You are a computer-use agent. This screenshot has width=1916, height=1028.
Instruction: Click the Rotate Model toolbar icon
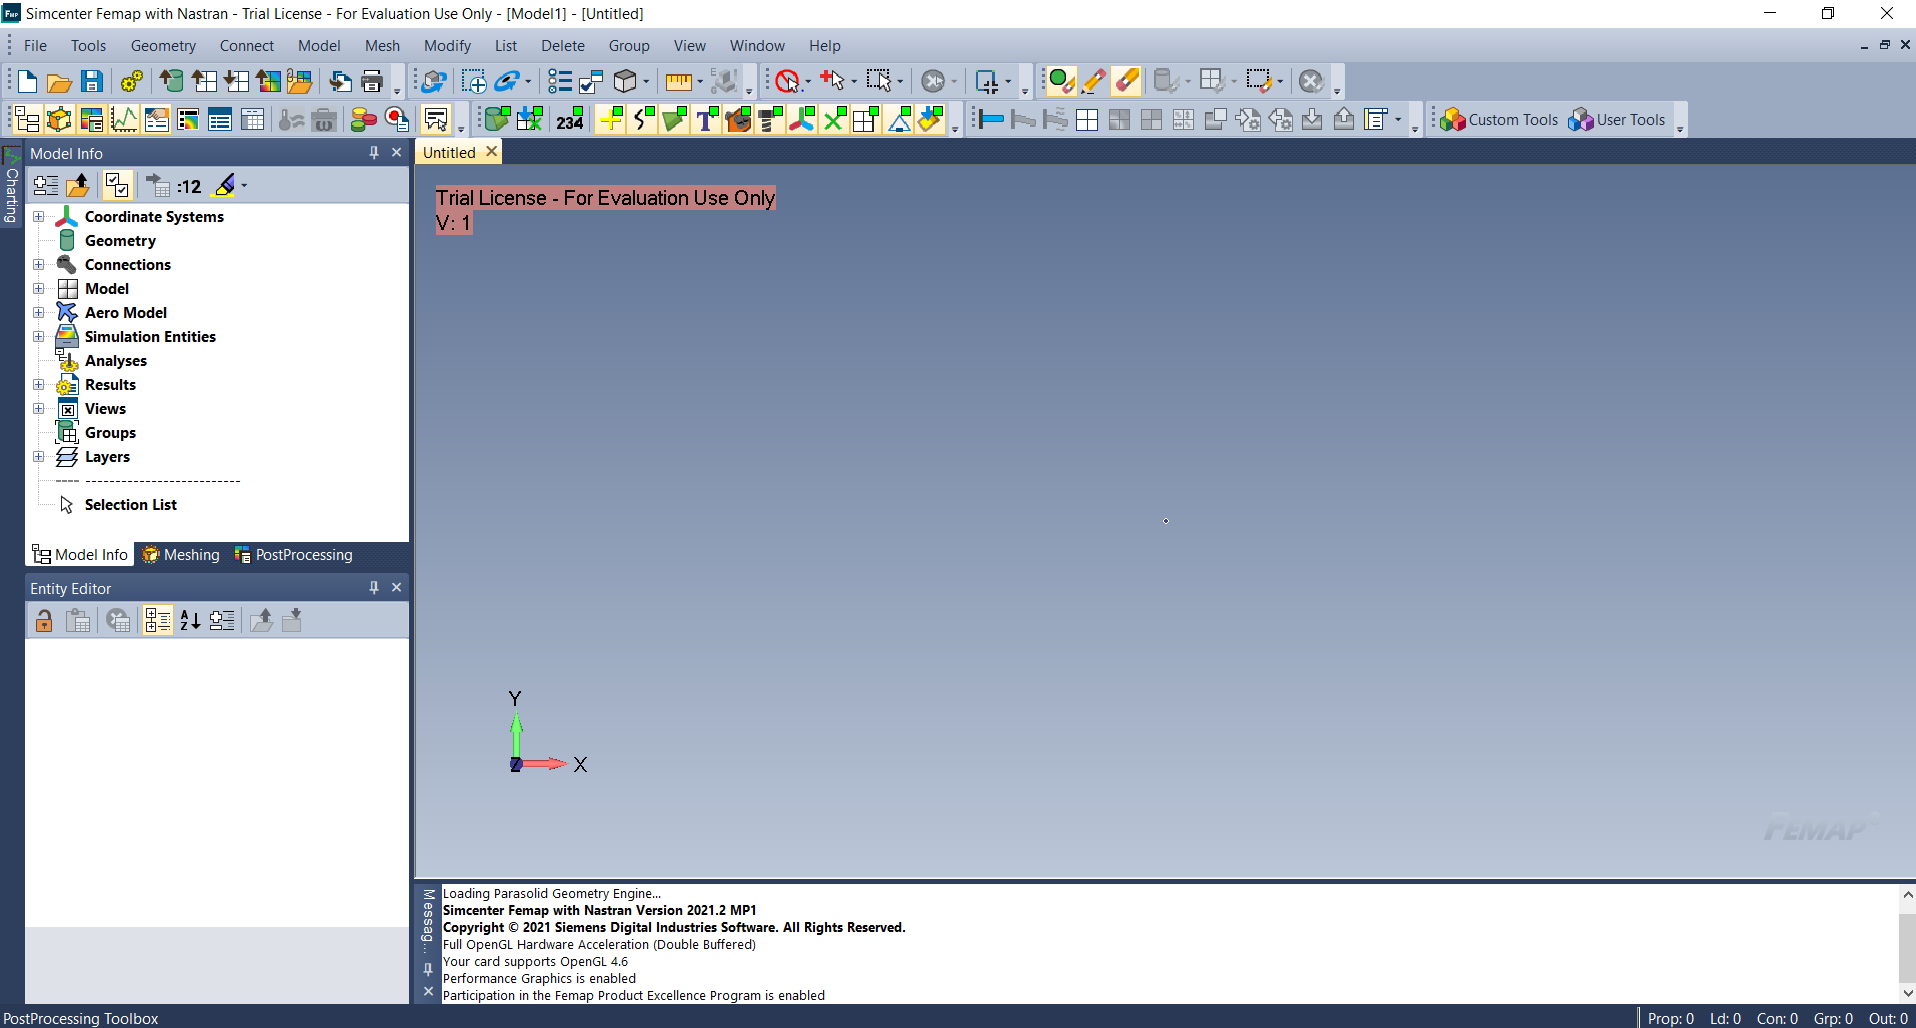coord(434,81)
